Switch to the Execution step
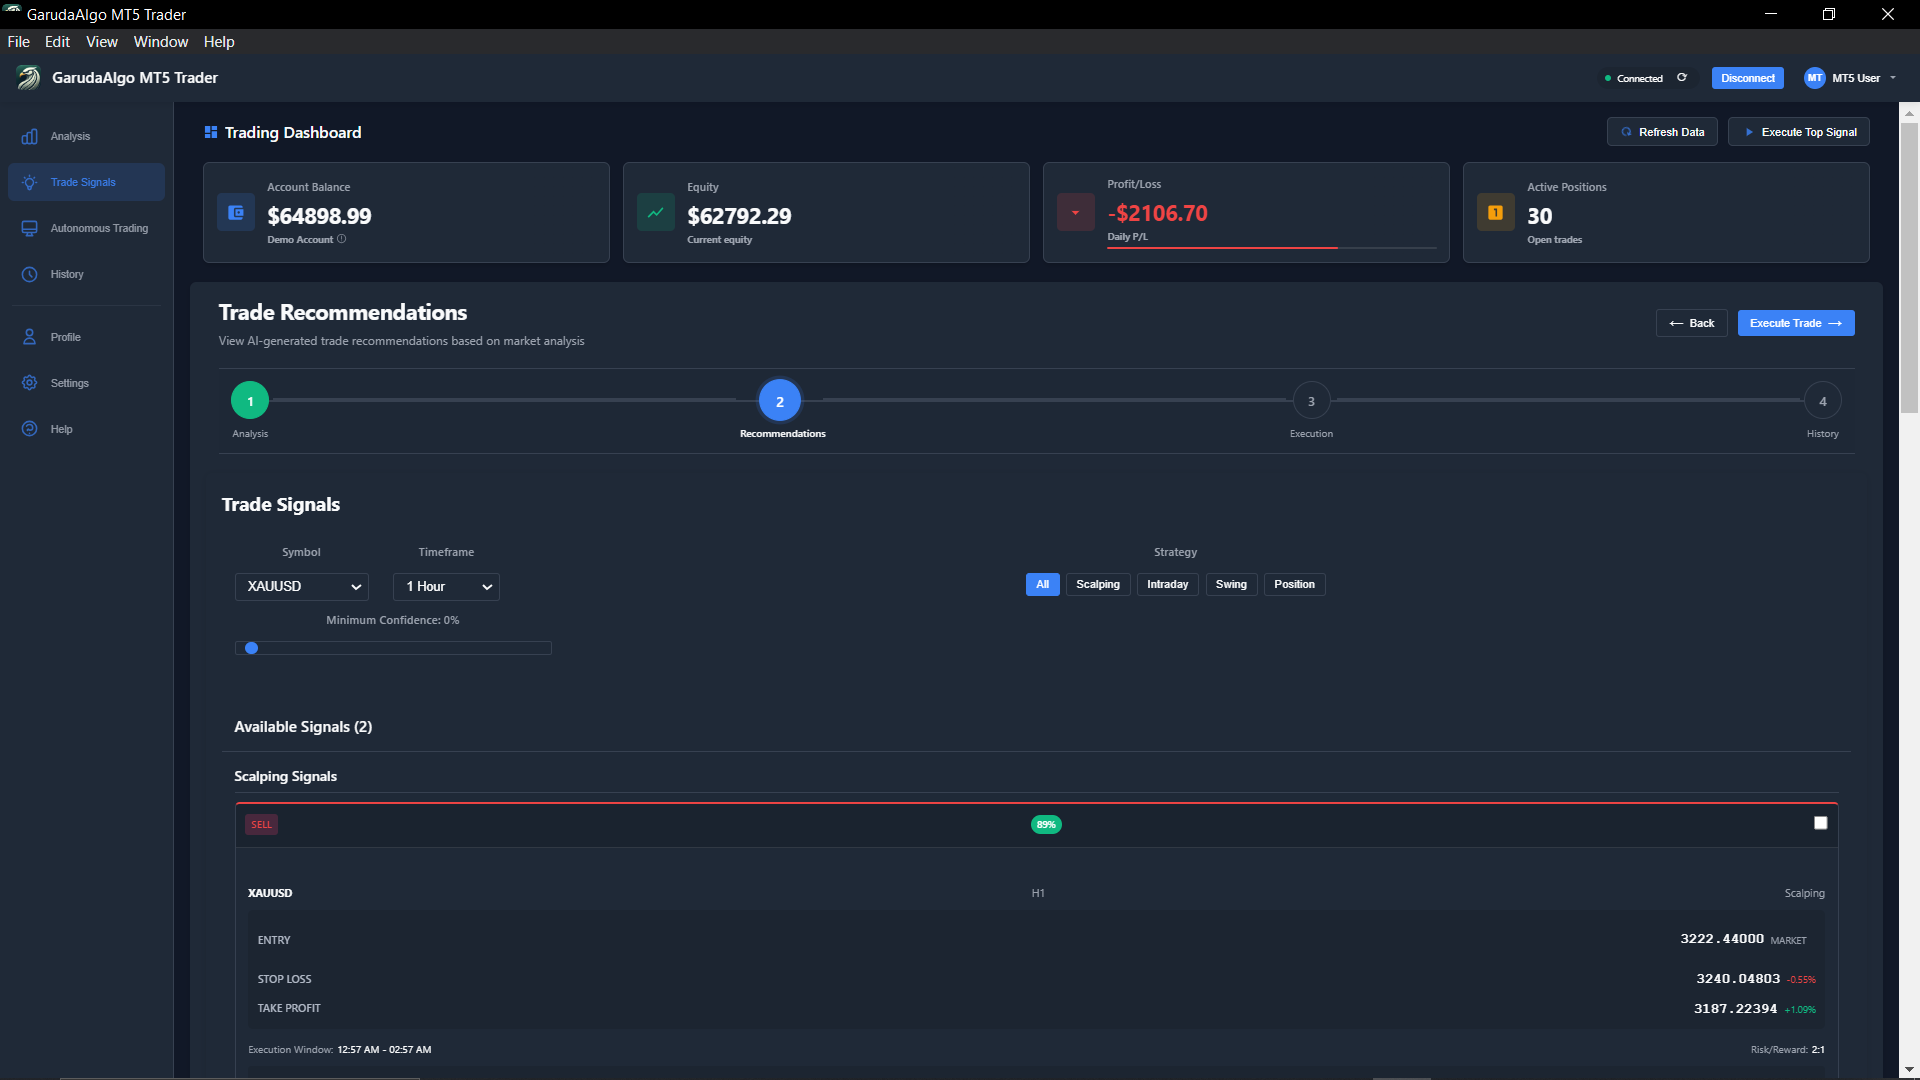The height and width of the screenshot is (1080, 1920). click(1311, 400)
